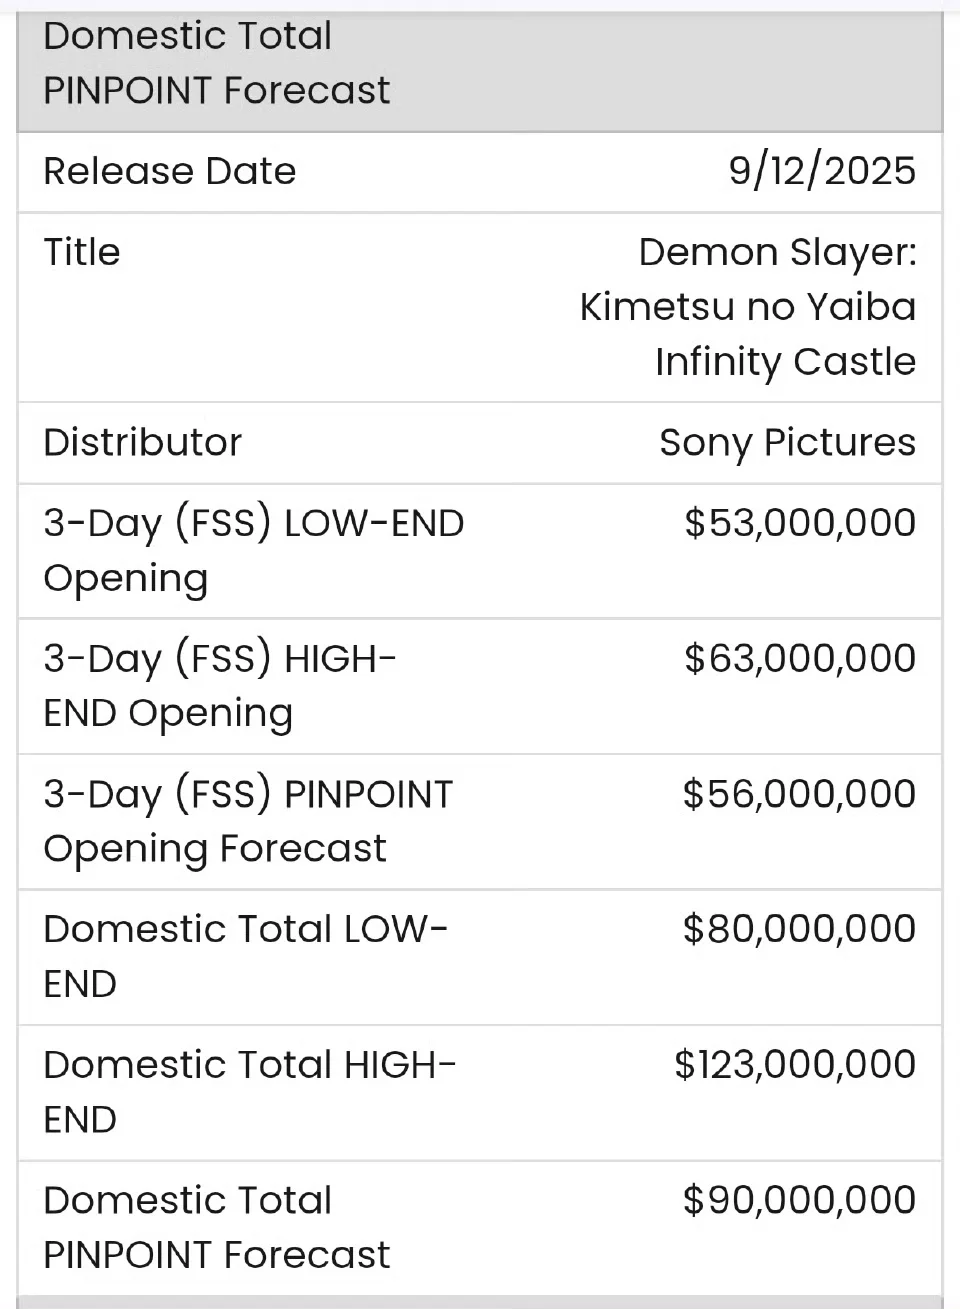Click the gray header row at the top

click(x=480, y=64)
